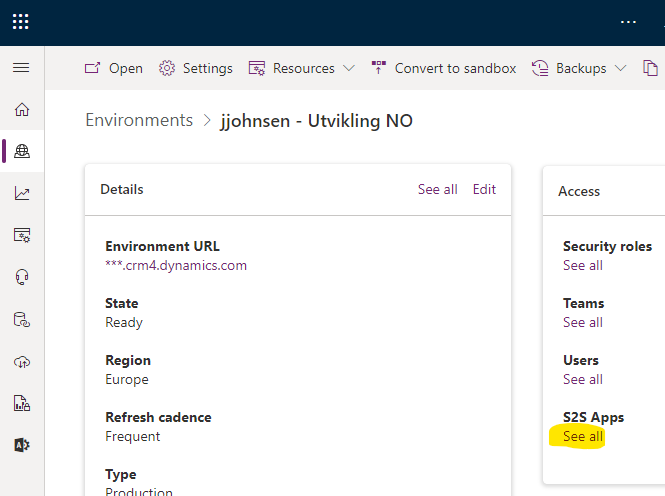Open Analytics chart icon in sidebar
The image size is (665, 496).
click(22, 193)
